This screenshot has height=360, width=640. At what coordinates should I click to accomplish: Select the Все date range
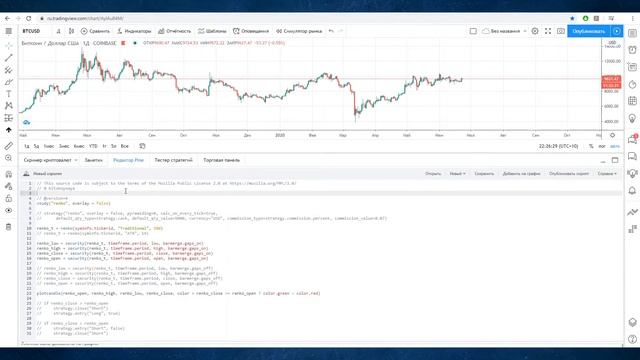tap(124, 146)
